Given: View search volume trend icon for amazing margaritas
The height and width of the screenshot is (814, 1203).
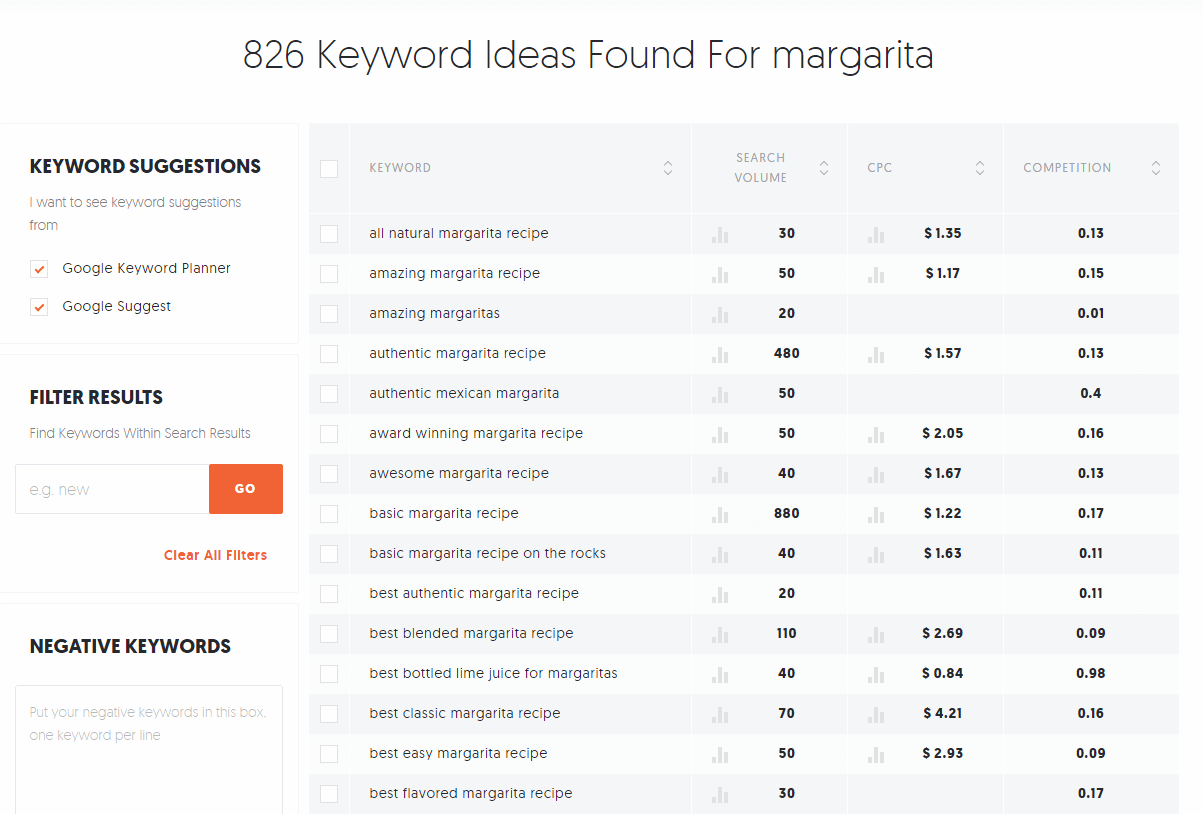Looking at the screenshot, I should [720, 314].
